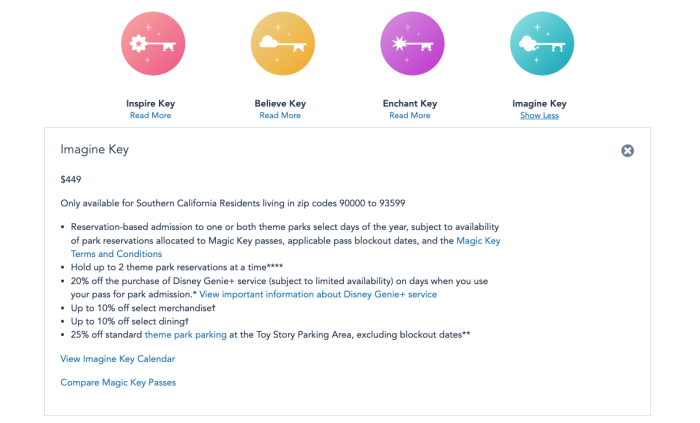Viewport: 700px width, 423px height.
Task: Click the pink Inspire Key icon
Action: (x=149, y=43)
